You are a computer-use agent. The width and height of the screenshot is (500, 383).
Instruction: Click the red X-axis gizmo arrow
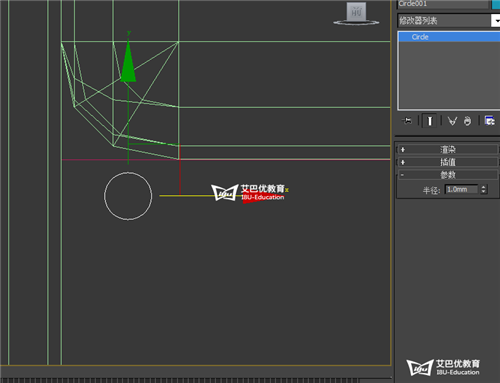[x=263, y=198]
